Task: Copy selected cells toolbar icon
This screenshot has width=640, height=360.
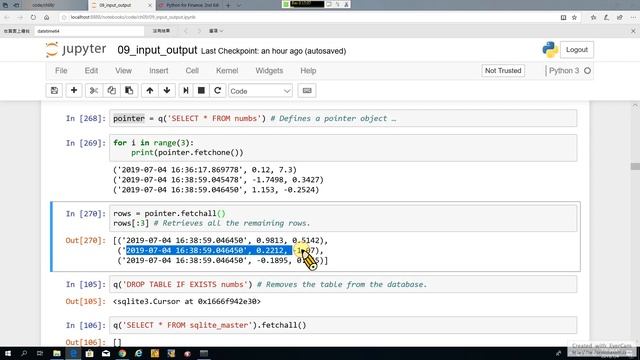Action: pos(111,91)
